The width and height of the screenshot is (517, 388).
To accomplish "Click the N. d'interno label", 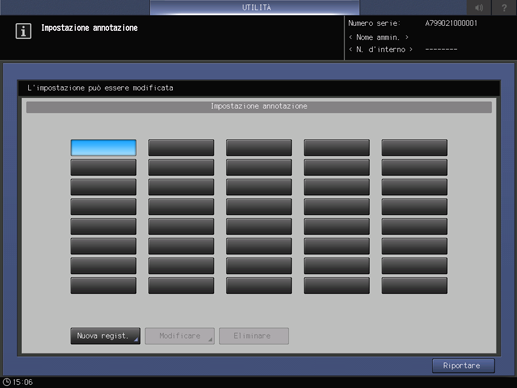I will 381,50.
